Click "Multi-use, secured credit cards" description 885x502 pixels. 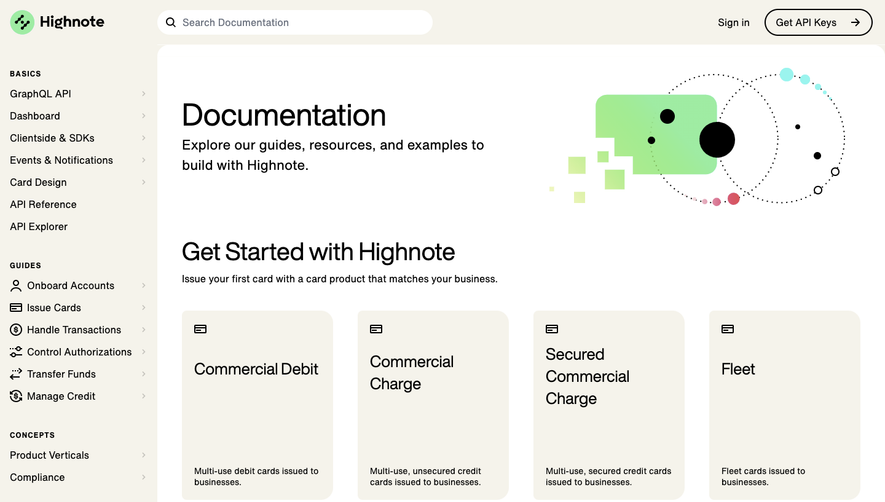pos(608,477)
